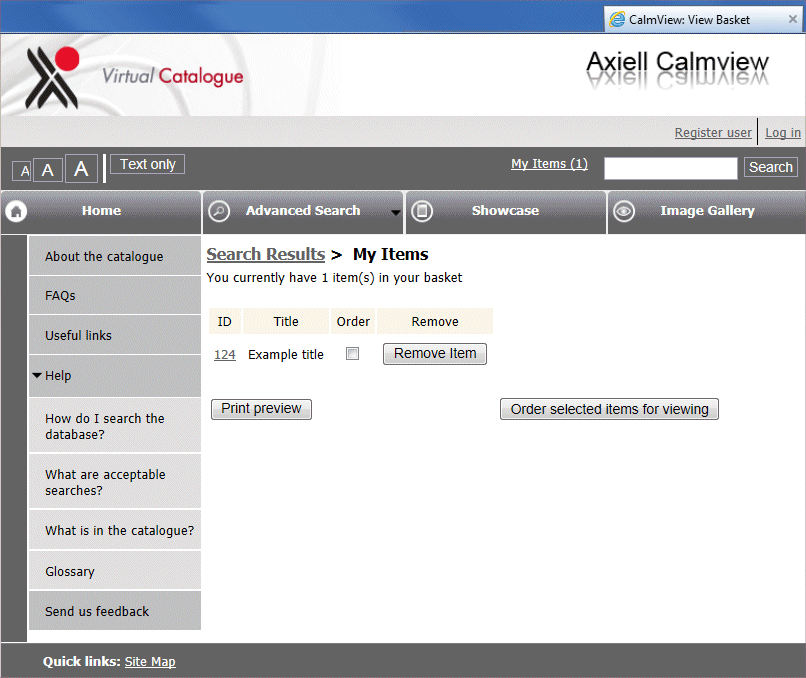Open Useful links in the sidebar
Viewport: 806px width, 678px height.
click(115, 335)
